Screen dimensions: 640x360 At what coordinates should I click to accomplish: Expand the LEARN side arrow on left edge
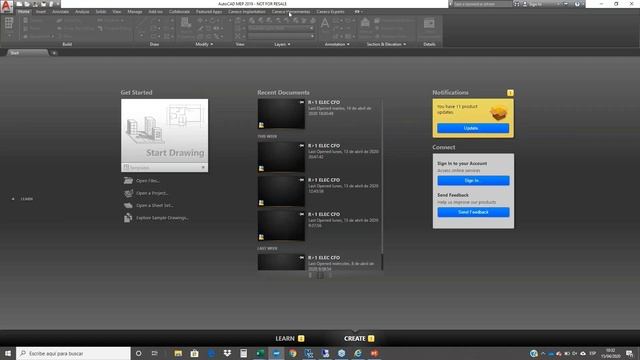click(13, 199)
